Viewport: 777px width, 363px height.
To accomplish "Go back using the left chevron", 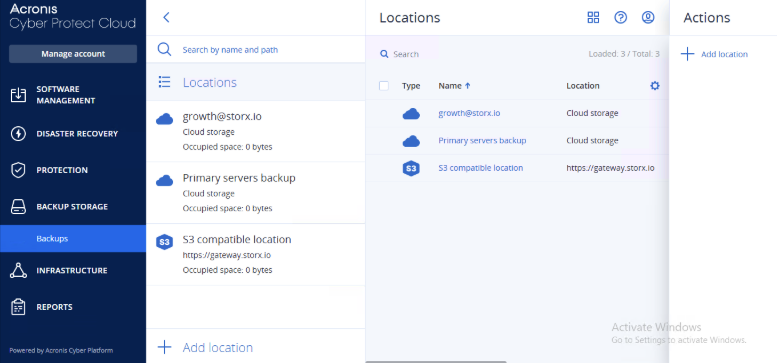I will [166, 17].
